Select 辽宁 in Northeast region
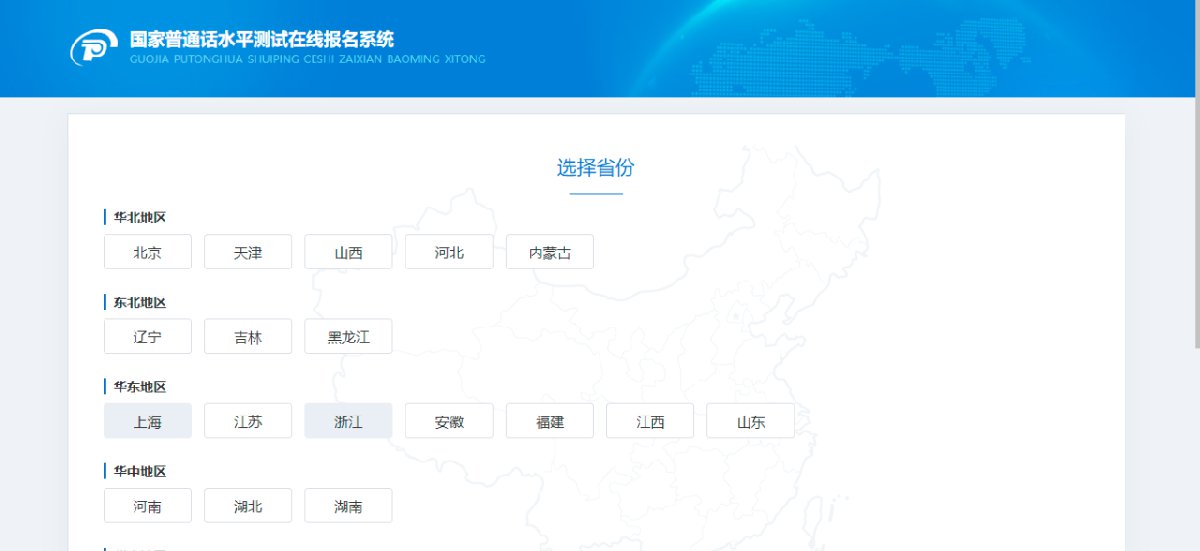The image size is (1200, 551). click(x=148, y=337)
